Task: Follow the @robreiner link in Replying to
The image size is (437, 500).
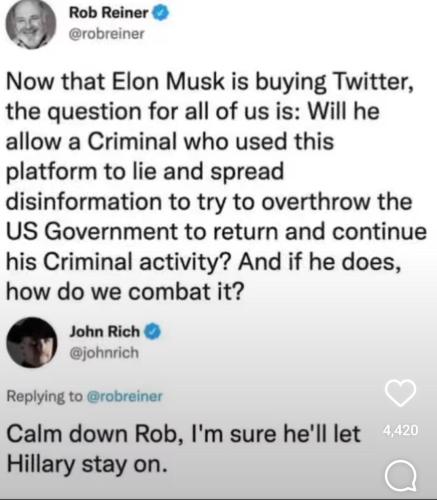Action: point(124,396)
